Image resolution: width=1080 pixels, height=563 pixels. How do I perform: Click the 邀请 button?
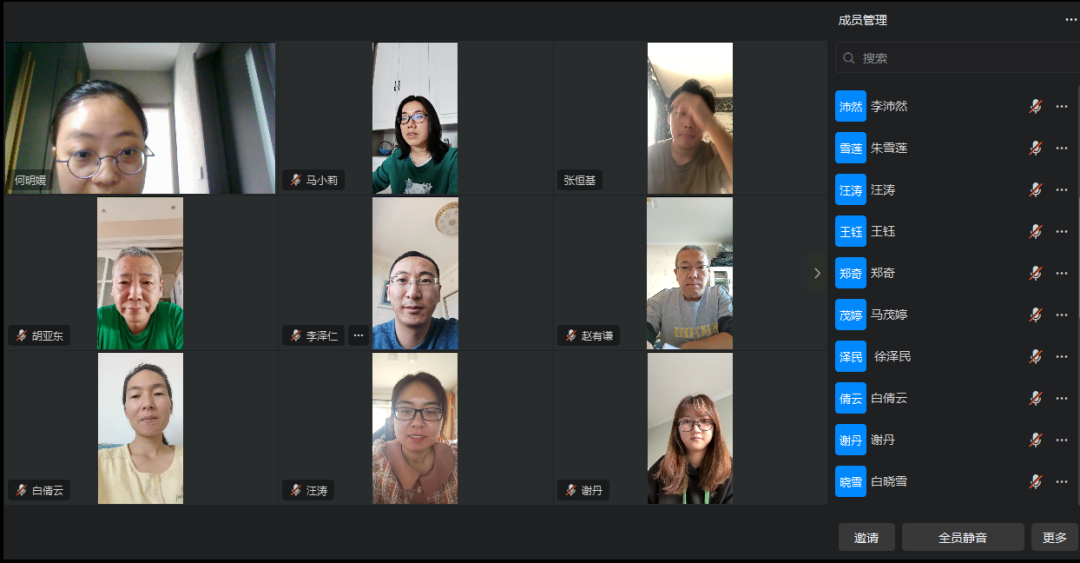(866, 538)
